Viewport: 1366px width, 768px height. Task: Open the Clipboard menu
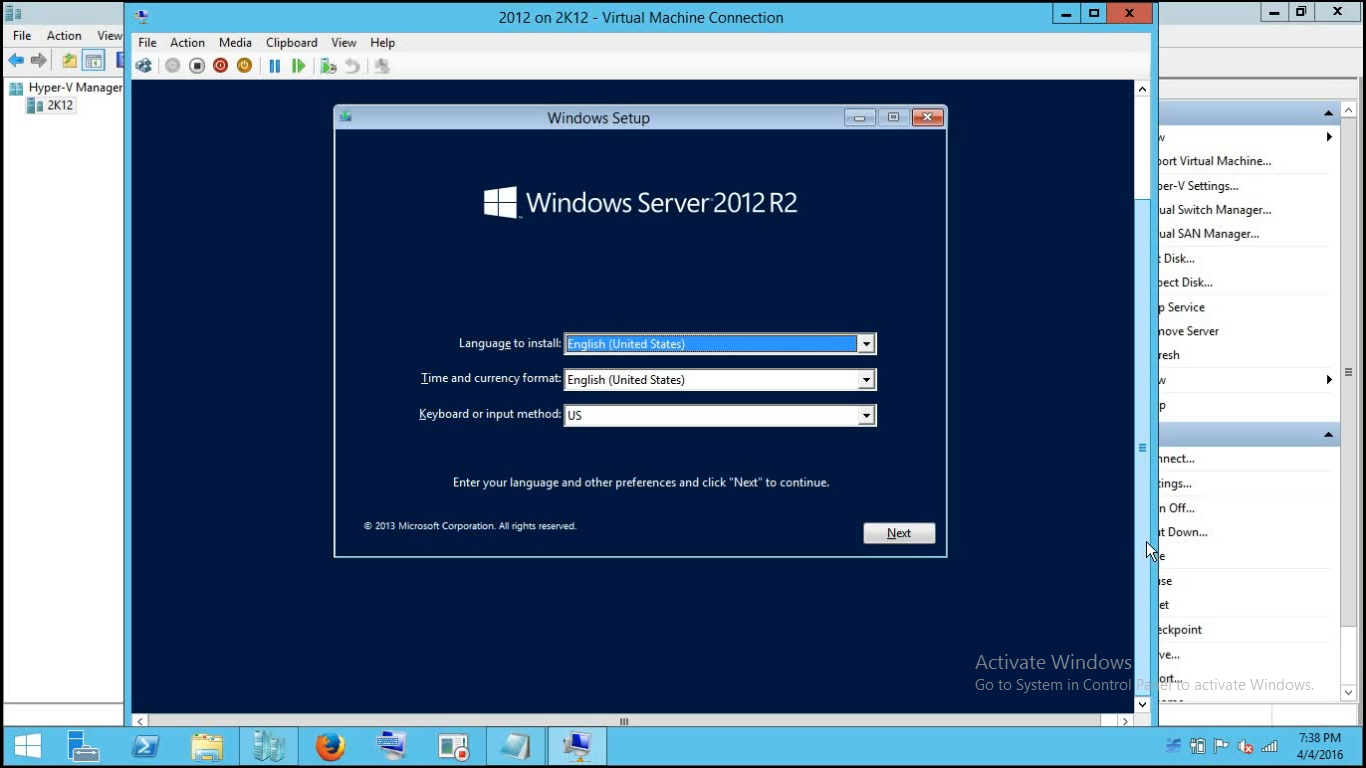click(291, 43)
